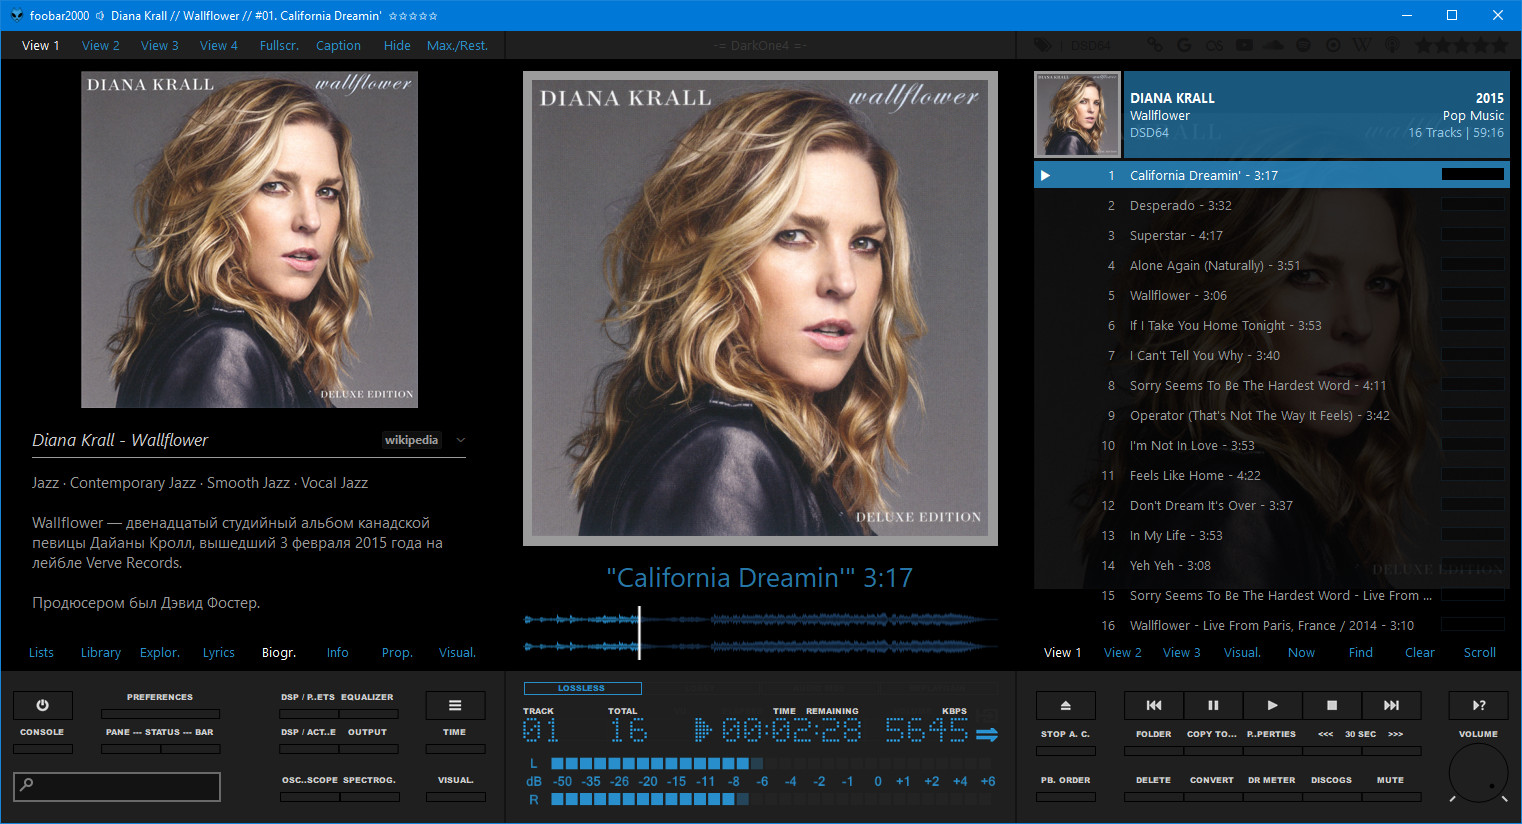
Task: Switch to View 2 in top bar
Action: 100,45
